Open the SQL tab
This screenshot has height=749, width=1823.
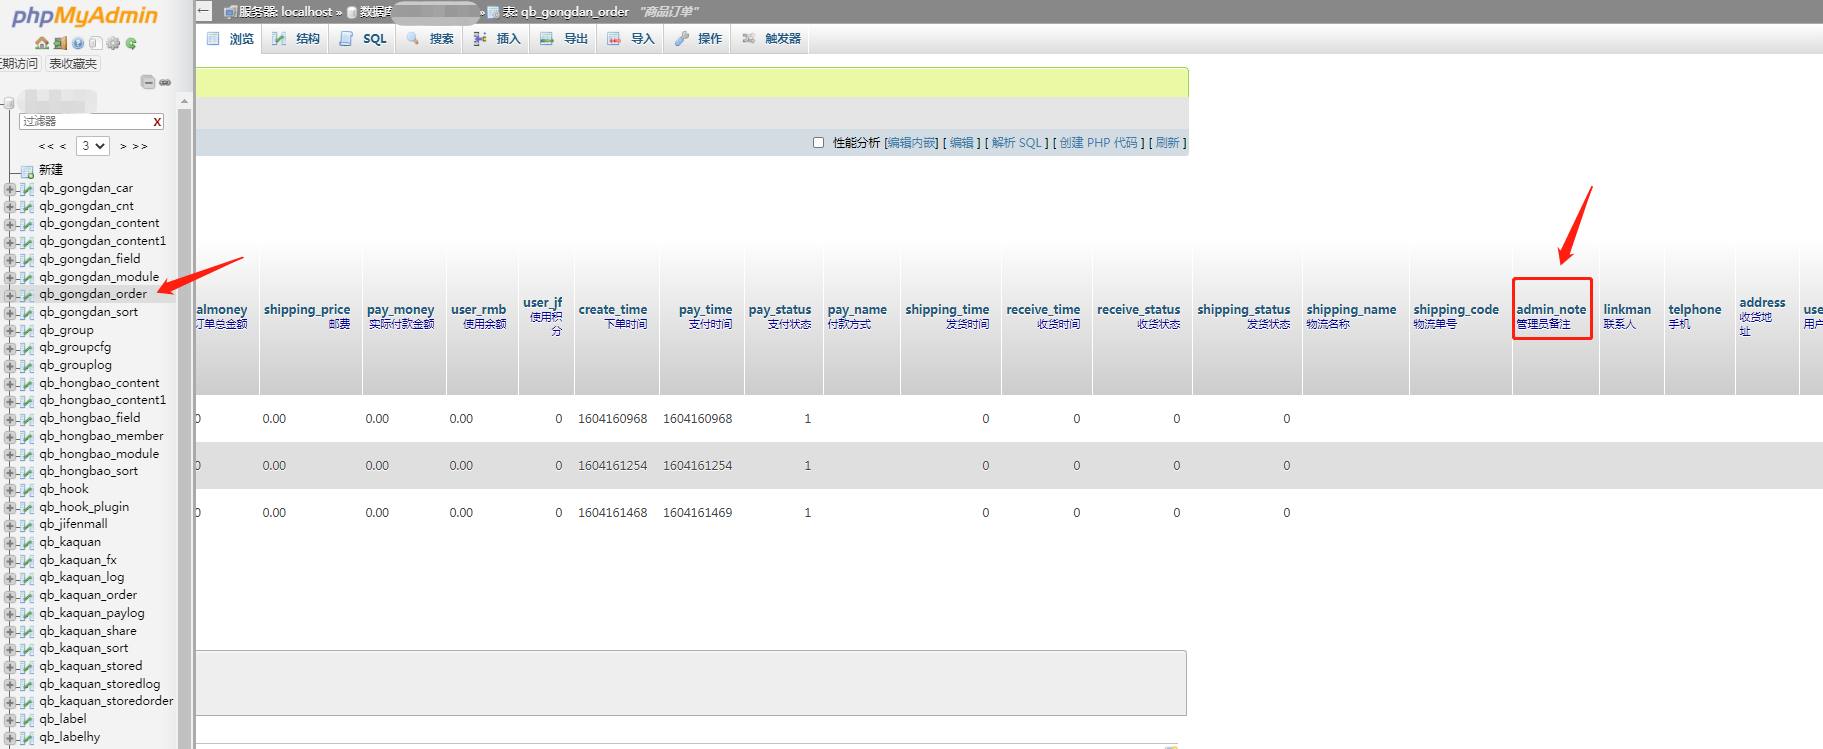(x=363, y=39)
